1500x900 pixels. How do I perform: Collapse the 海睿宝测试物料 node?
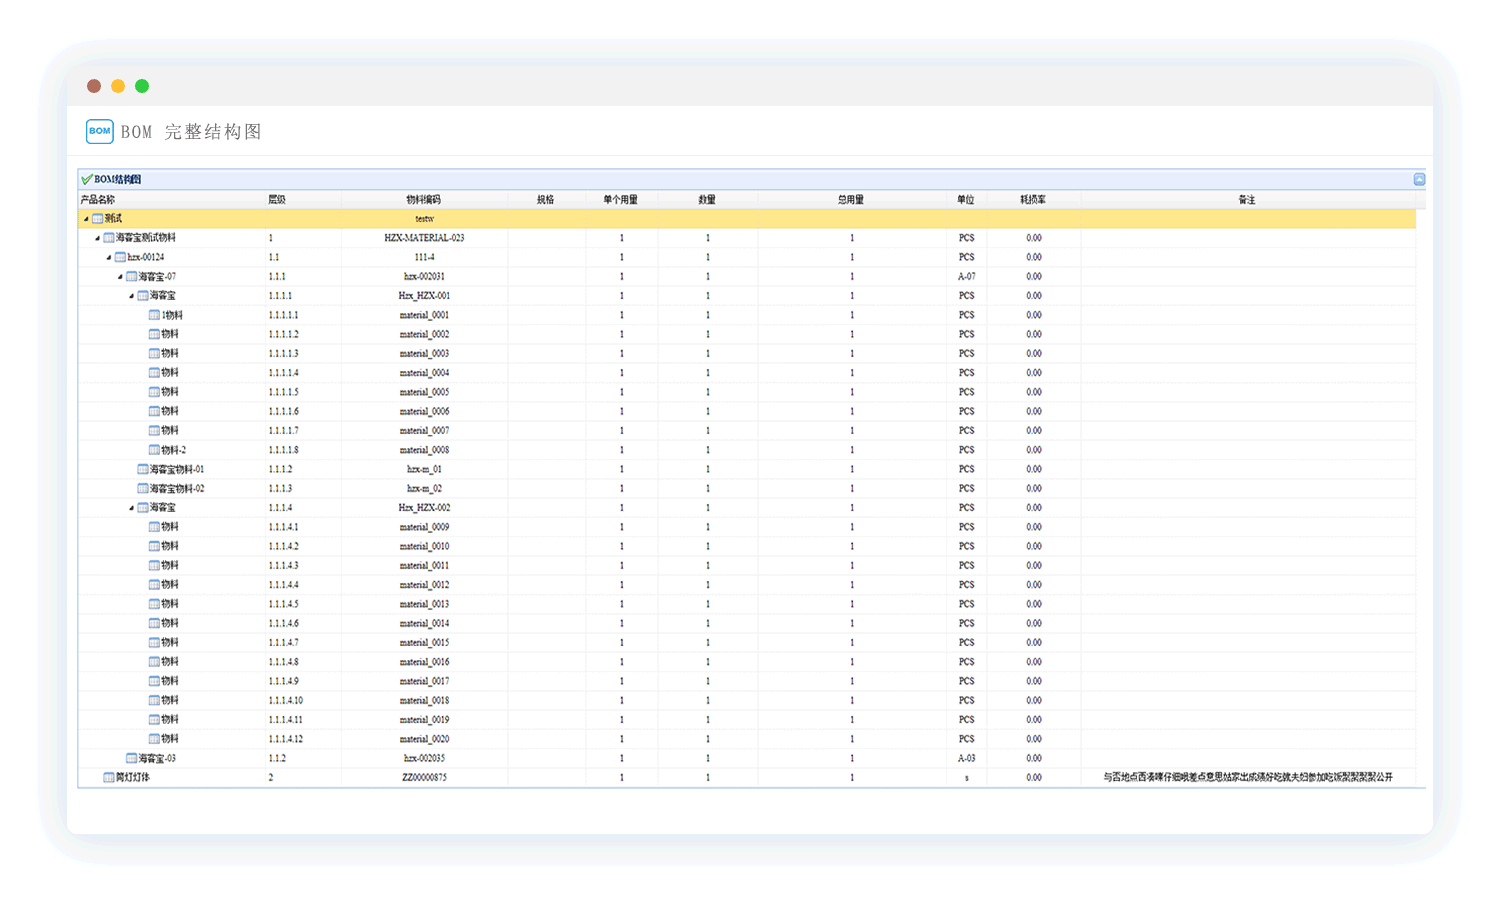(x=97, y=238)
